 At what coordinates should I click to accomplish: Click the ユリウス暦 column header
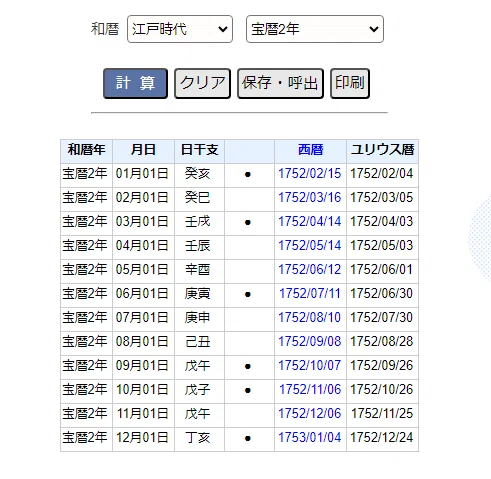point(382,150)
